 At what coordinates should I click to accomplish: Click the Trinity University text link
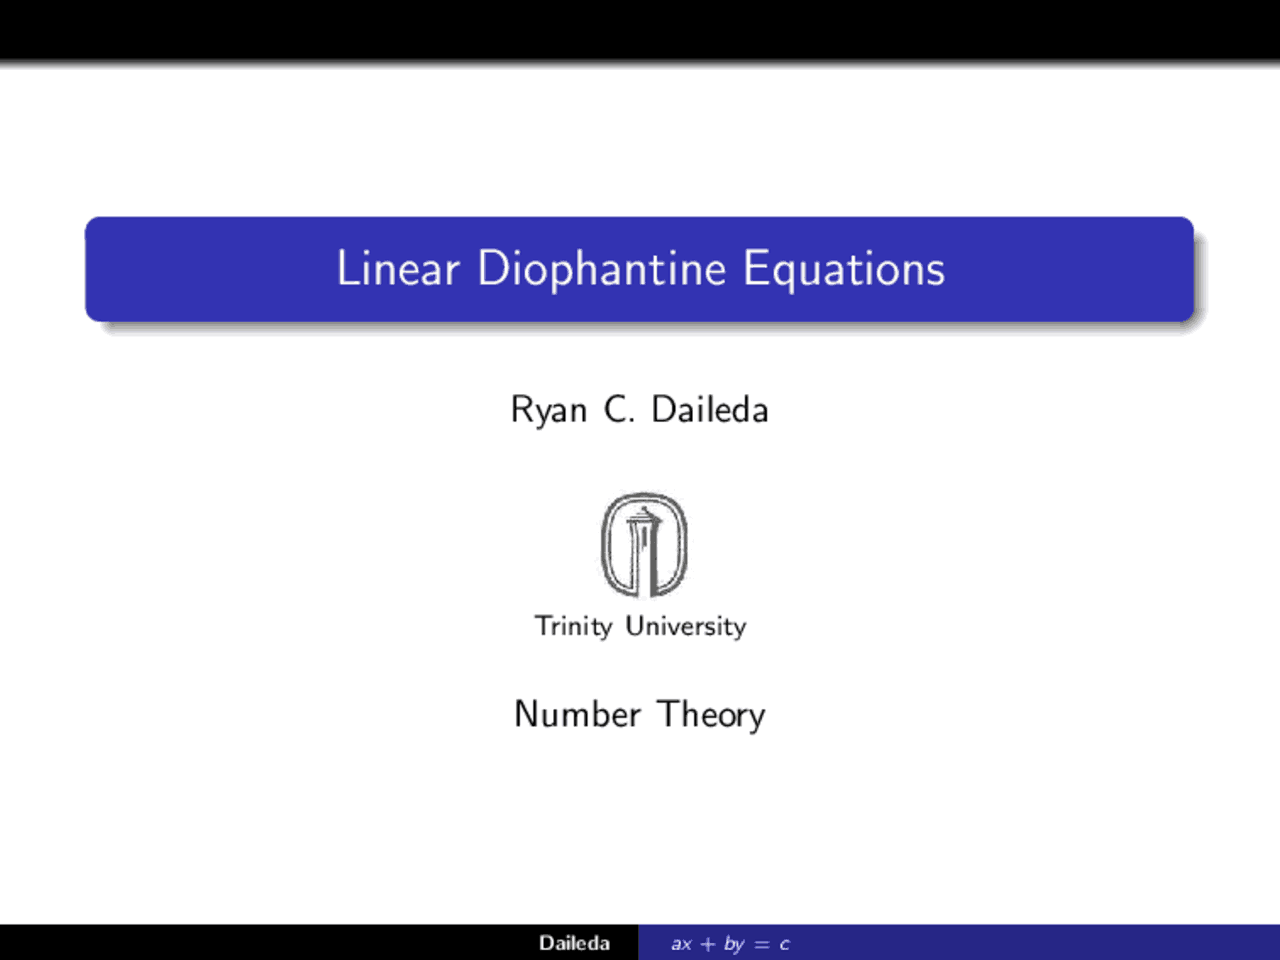[x=640, y=626]
